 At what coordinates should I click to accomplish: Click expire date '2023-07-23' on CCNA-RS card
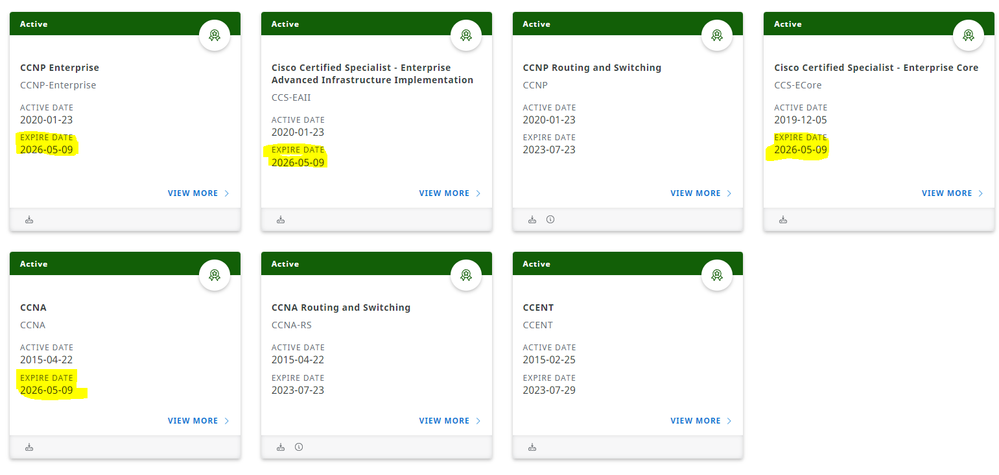pyautogui.click(x=298, y=390)
